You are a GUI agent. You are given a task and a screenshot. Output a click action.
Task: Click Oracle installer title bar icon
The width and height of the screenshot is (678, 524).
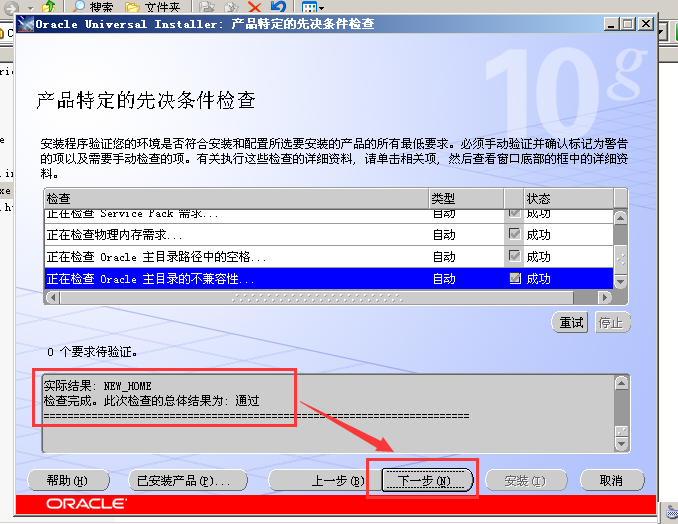26,24
